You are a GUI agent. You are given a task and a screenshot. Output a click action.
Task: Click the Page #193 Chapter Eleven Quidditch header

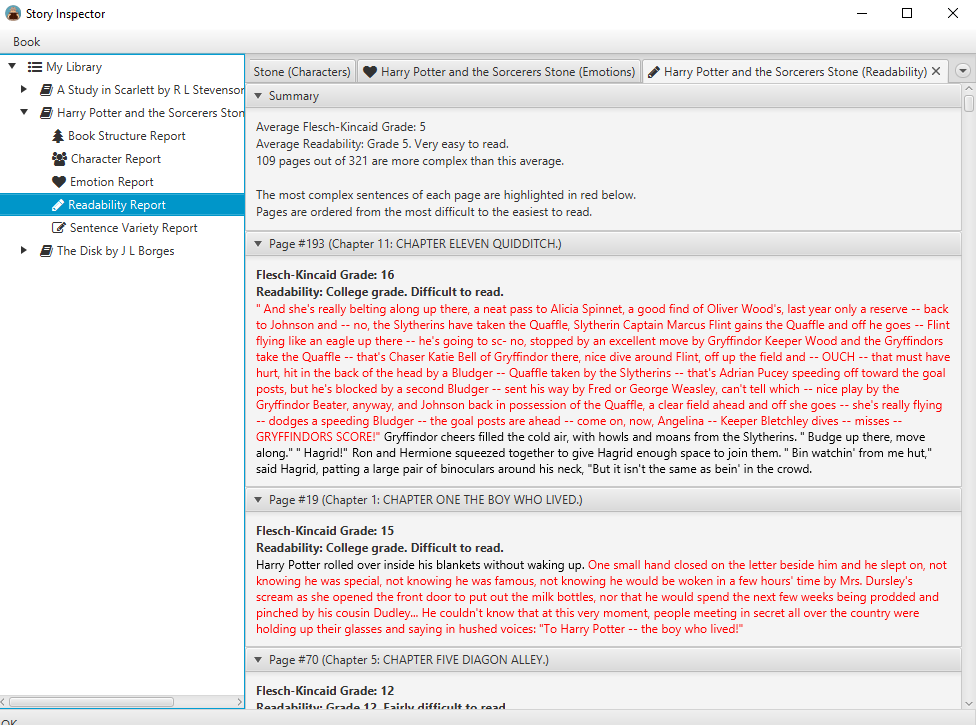pos(415,244)
